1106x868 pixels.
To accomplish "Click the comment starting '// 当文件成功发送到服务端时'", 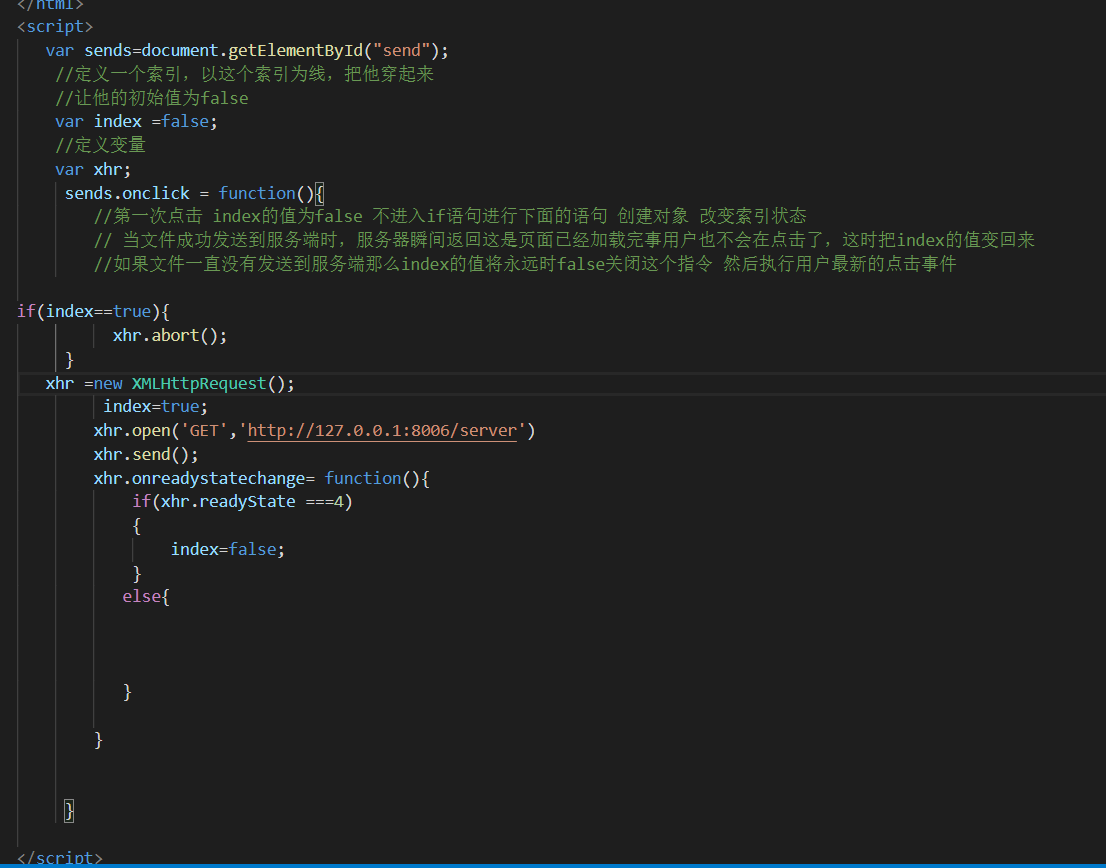I will click(x=564, y=240).
